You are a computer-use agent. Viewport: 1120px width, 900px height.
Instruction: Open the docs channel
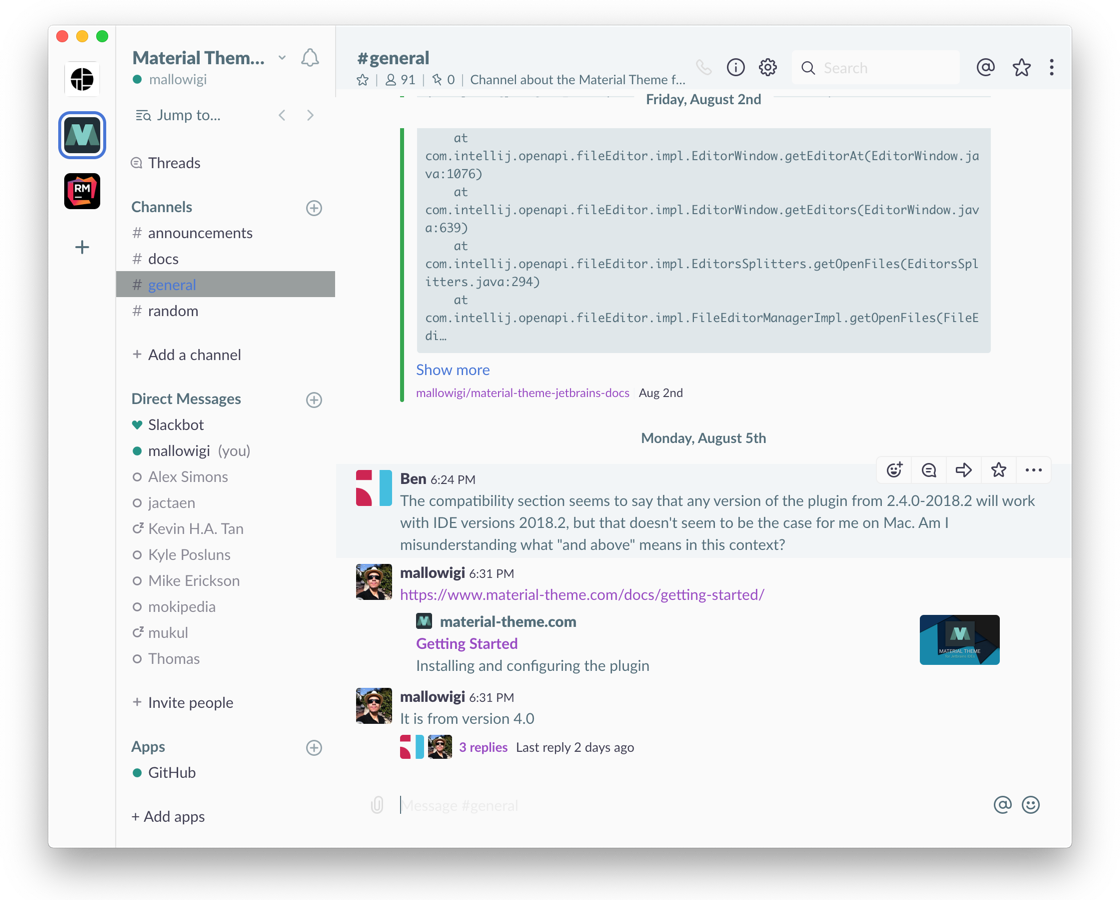[225, 259]
